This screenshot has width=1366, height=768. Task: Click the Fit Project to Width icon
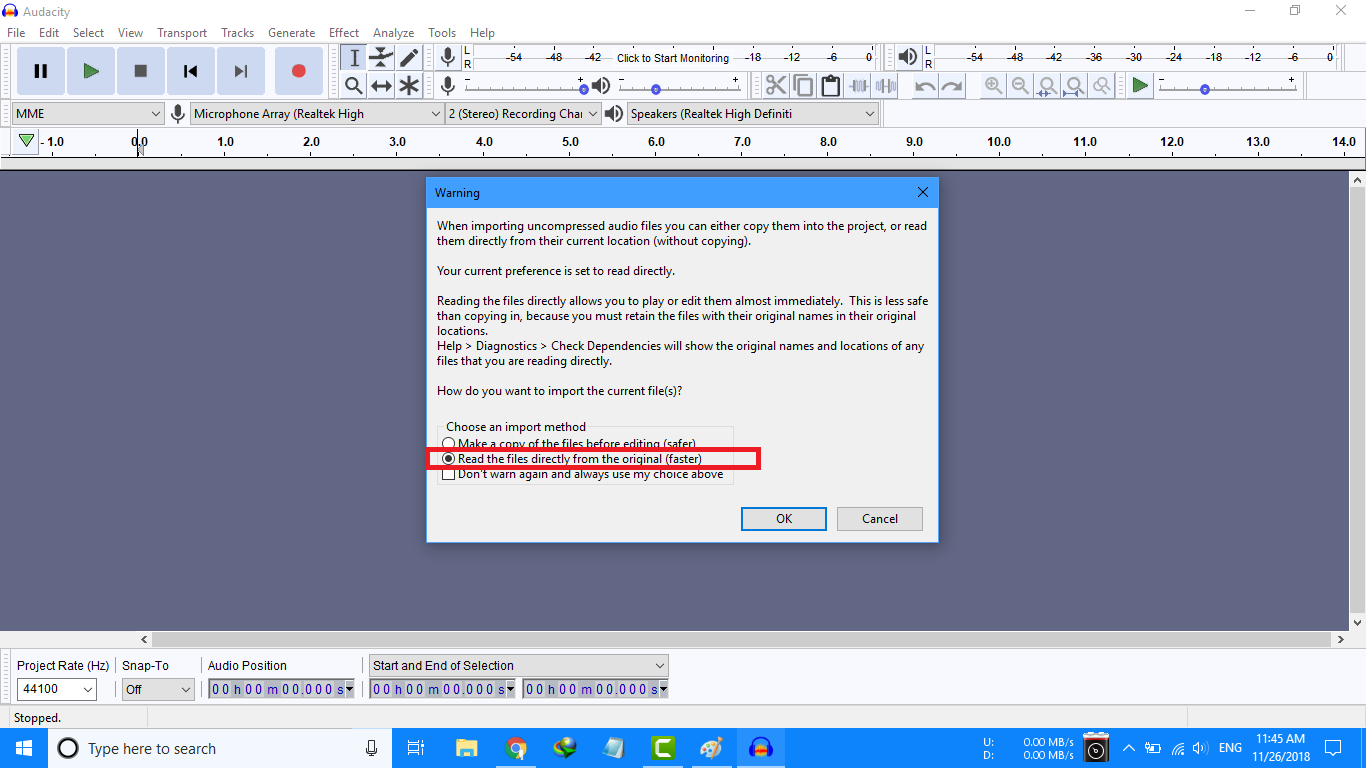1074,86
